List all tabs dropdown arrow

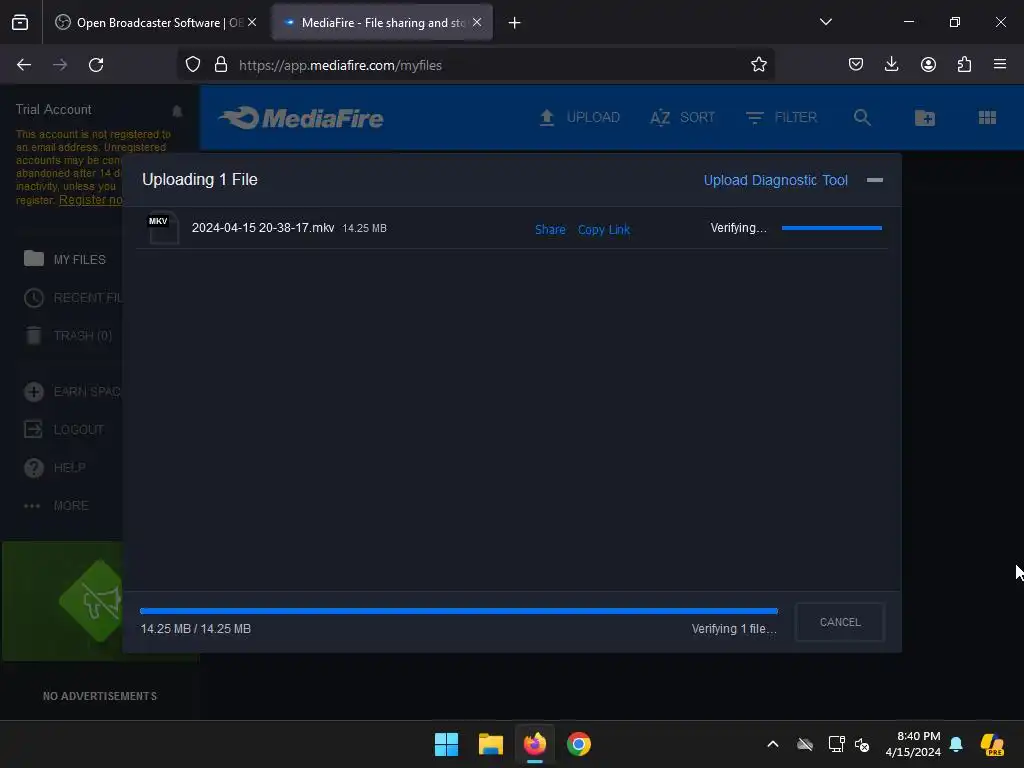click(825, 22)
